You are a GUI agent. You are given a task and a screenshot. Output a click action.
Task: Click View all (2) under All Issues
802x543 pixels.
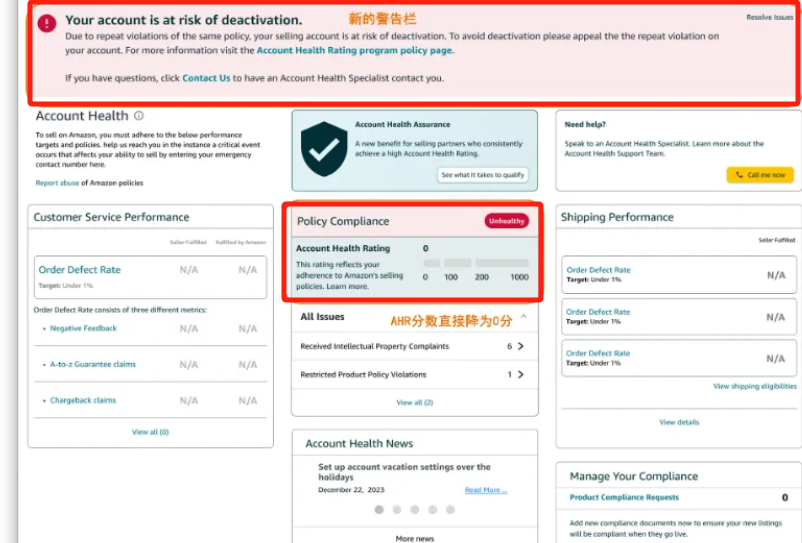pos(414,402)
